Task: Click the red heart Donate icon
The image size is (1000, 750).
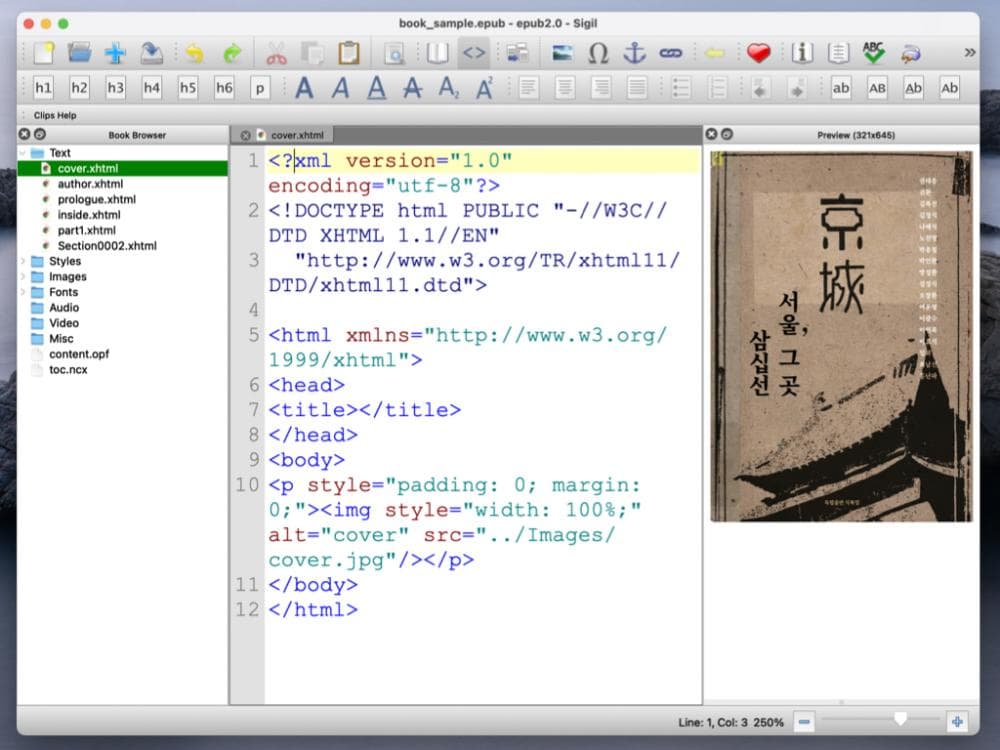Action: coord(758,53)
